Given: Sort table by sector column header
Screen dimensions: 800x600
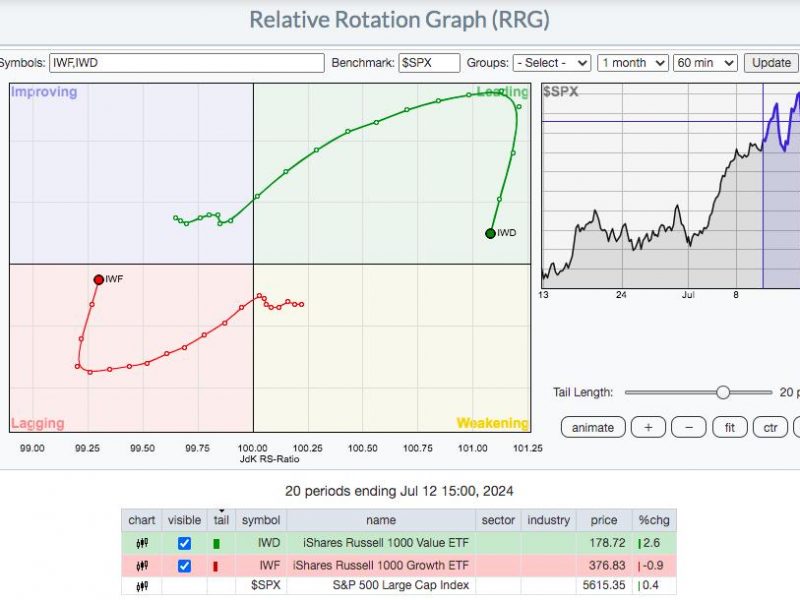Looking at the screenshot, I should pos(498,520).
